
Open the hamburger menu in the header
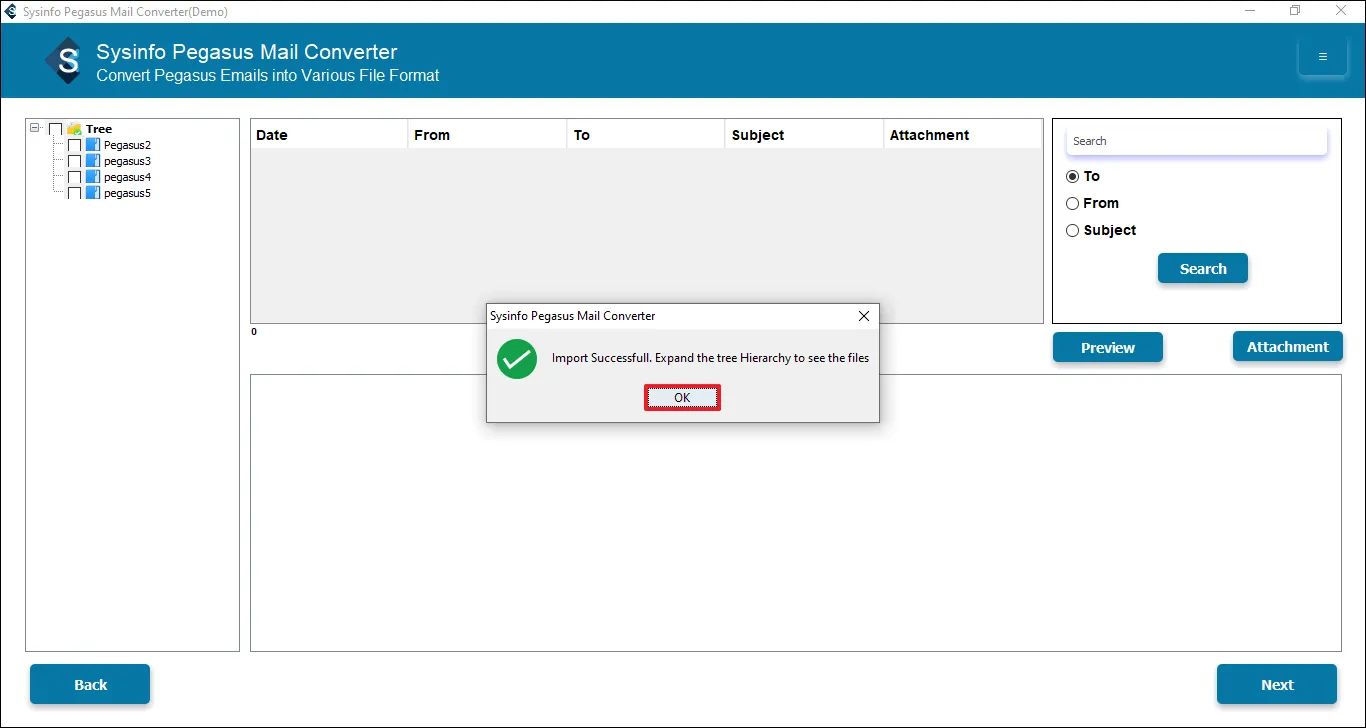(x=1322, y=57)
